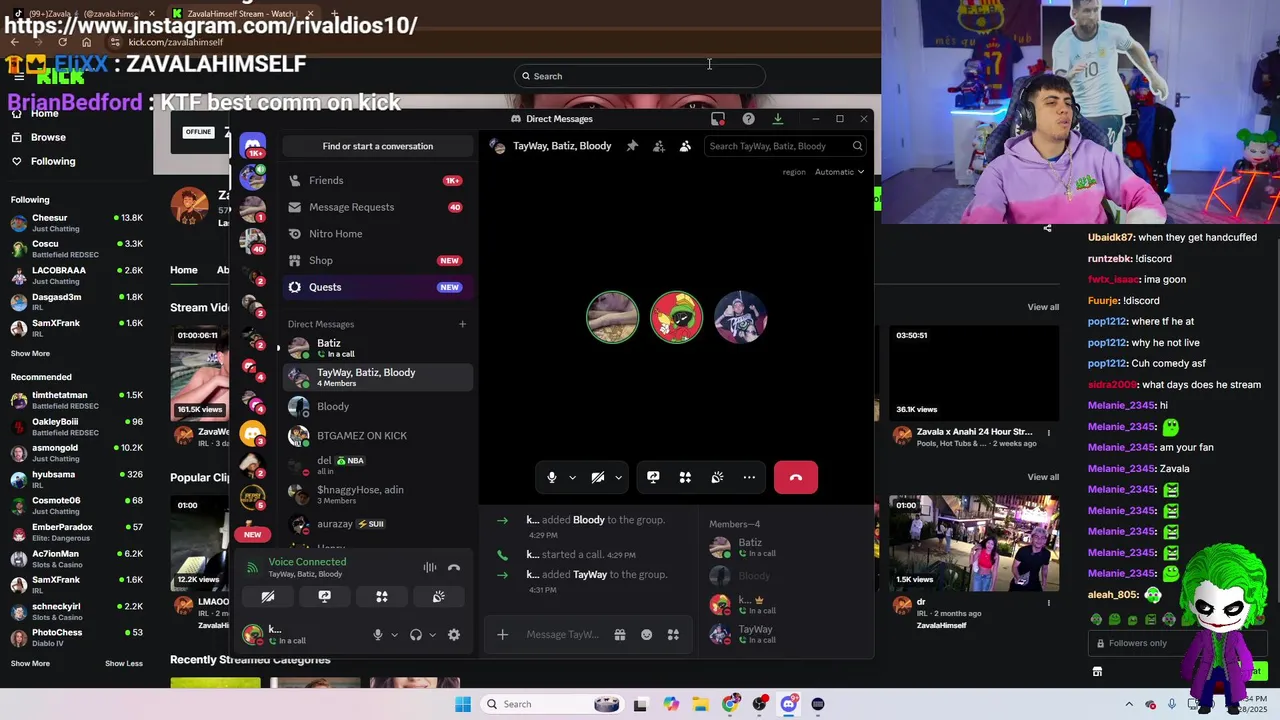Open Friends in Discord sidebar

tap(377, 180)
